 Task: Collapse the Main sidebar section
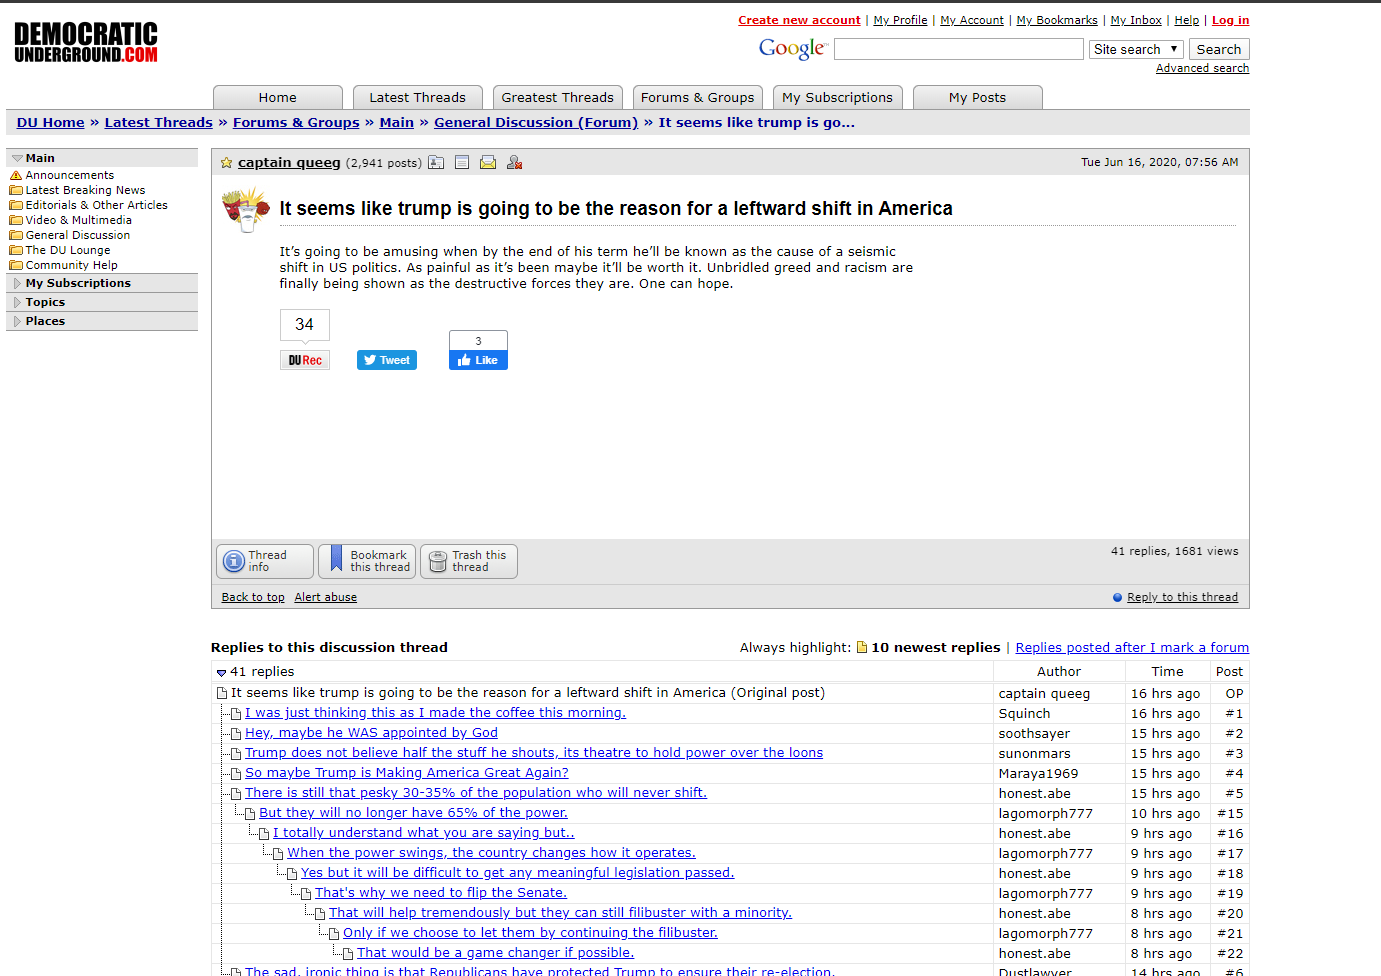pyautogui.click(x=17, y=158)
